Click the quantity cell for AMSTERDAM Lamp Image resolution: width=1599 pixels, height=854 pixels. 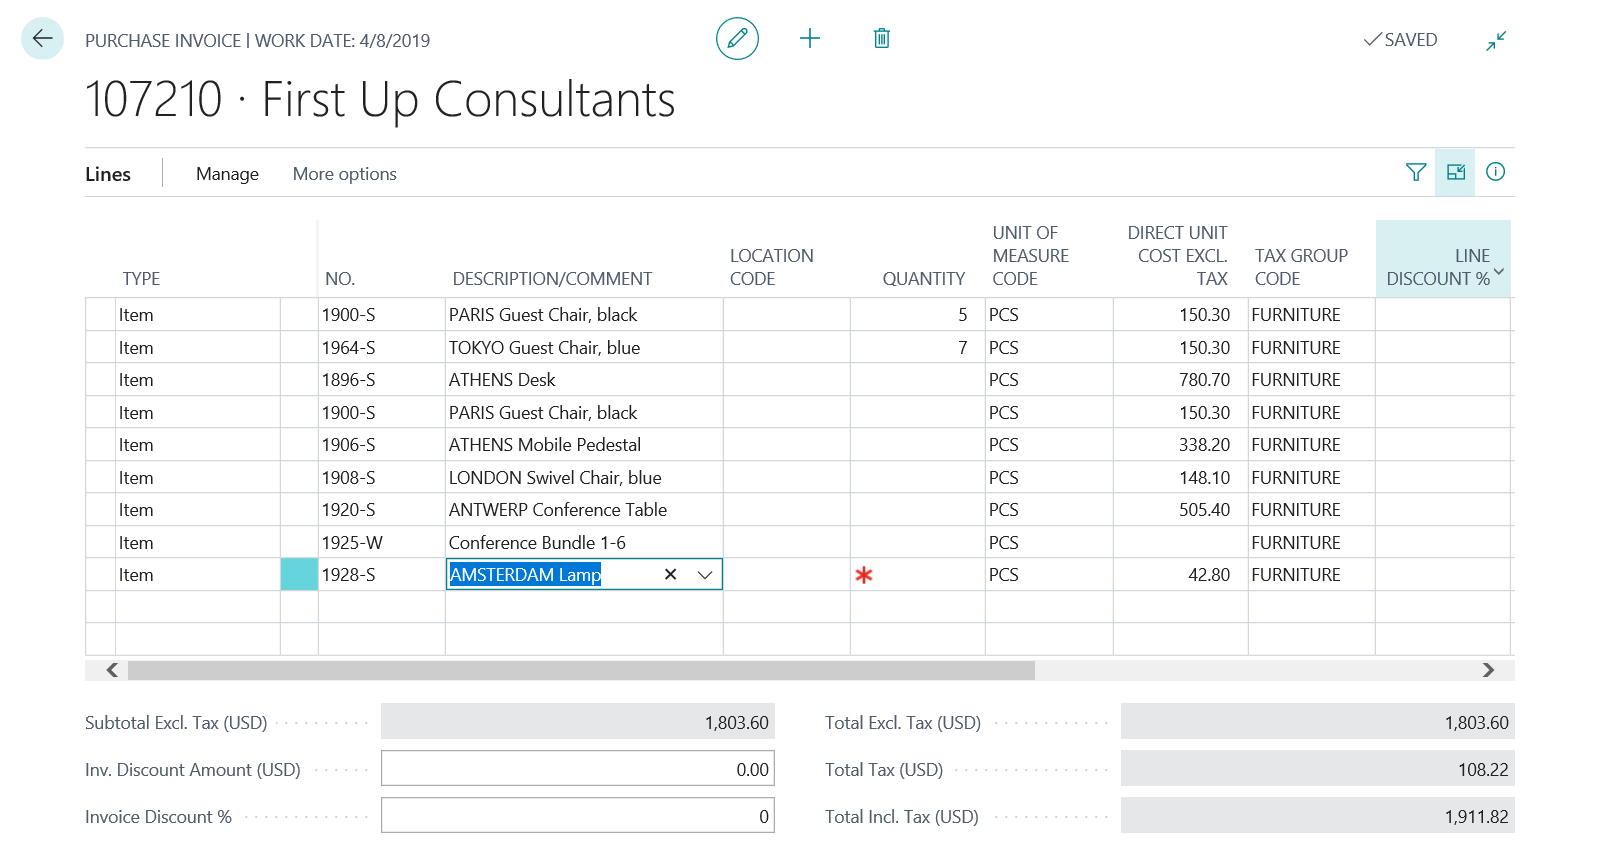916,575
